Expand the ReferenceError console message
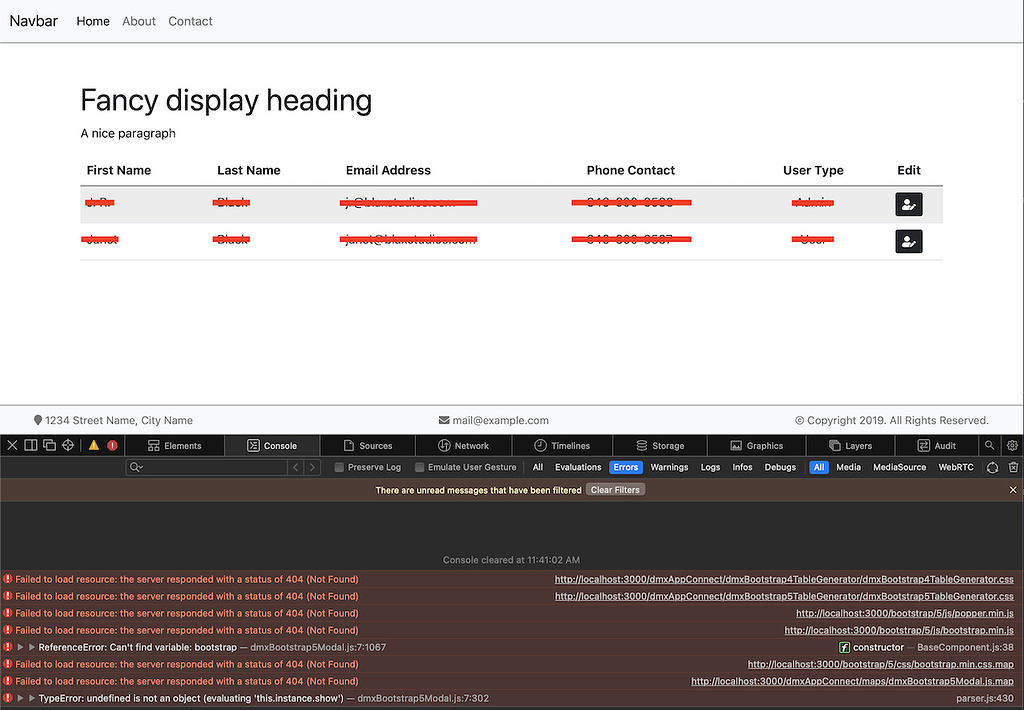This screenshot has width=1024, height=710. [x=19, y=647]
